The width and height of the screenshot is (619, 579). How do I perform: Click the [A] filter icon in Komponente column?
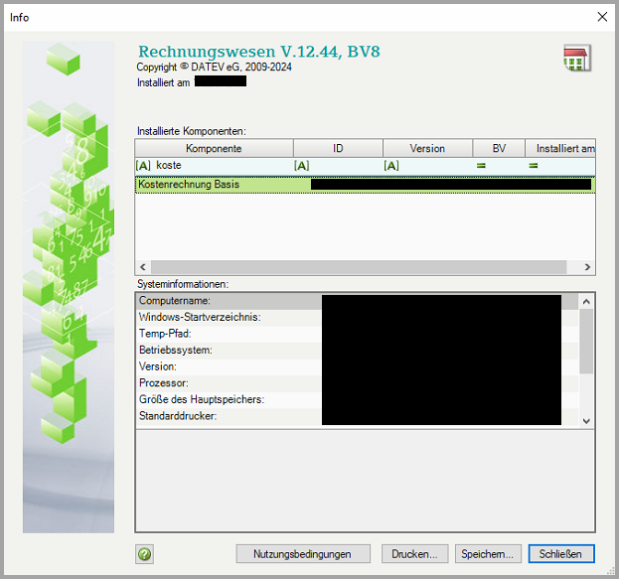[143, 165]
